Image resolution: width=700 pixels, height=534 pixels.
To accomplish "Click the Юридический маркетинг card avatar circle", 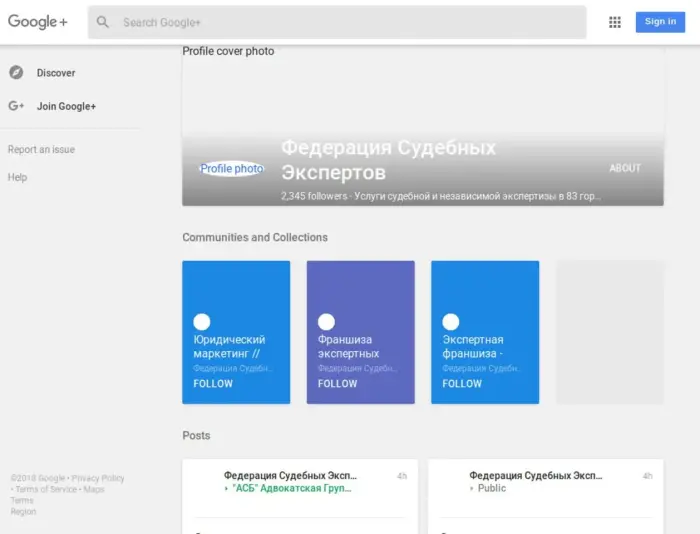I will 202,322.
